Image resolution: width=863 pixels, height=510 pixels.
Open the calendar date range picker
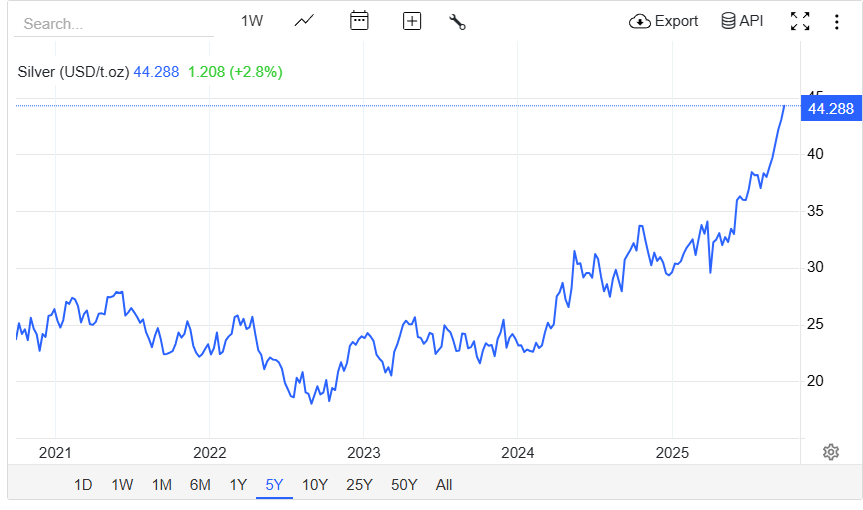359,21
